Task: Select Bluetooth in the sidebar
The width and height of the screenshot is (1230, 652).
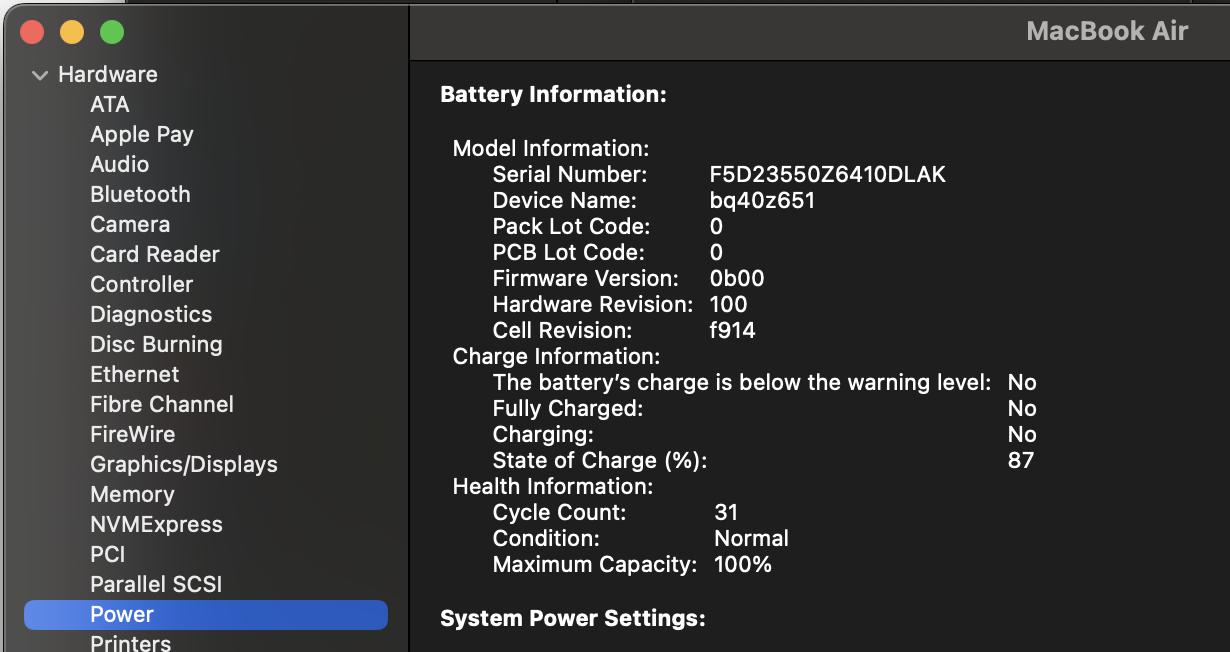Action: [x=140, y=194]
